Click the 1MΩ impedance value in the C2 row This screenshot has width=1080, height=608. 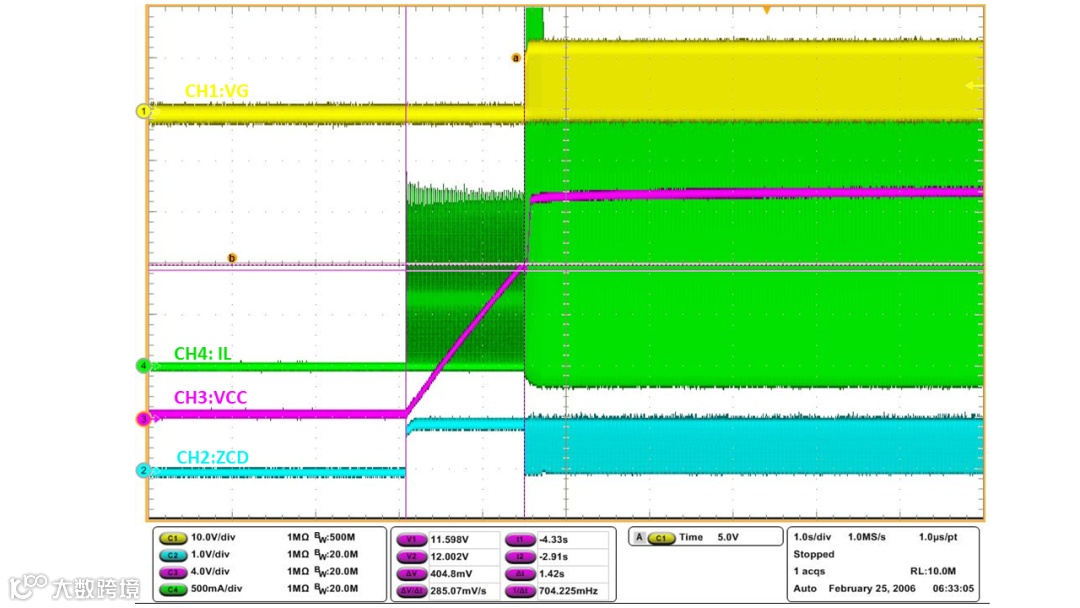point(298,554)
